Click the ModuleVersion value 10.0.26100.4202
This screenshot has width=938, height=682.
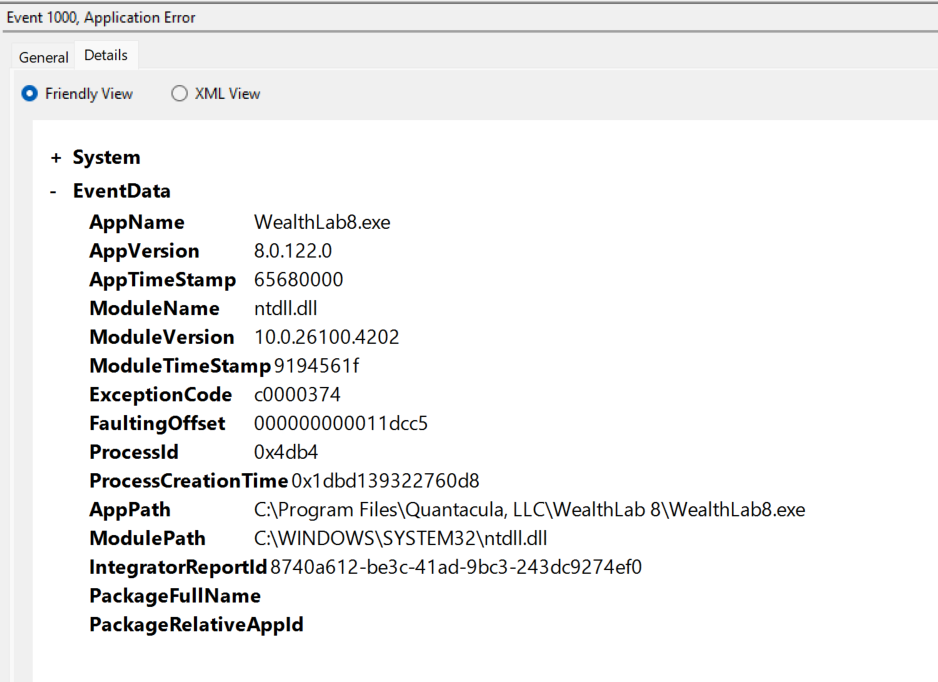pyautogui.click(x=326, y=337)
